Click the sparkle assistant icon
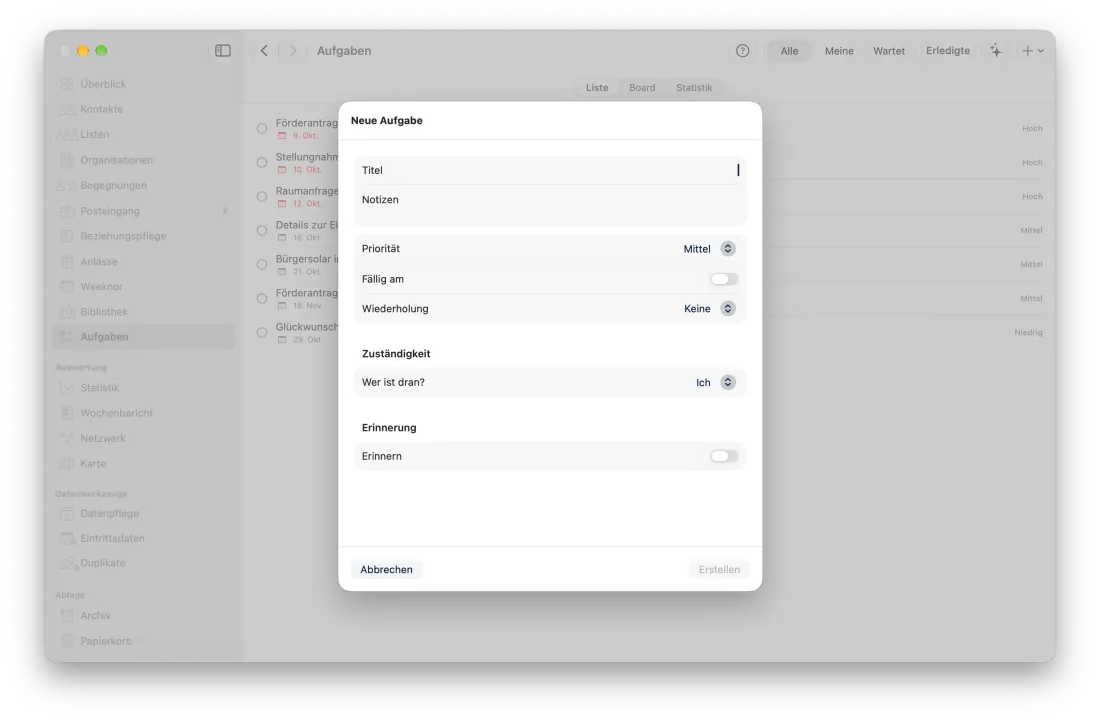Screen dimensions: 1100x721 pos(995,50)
